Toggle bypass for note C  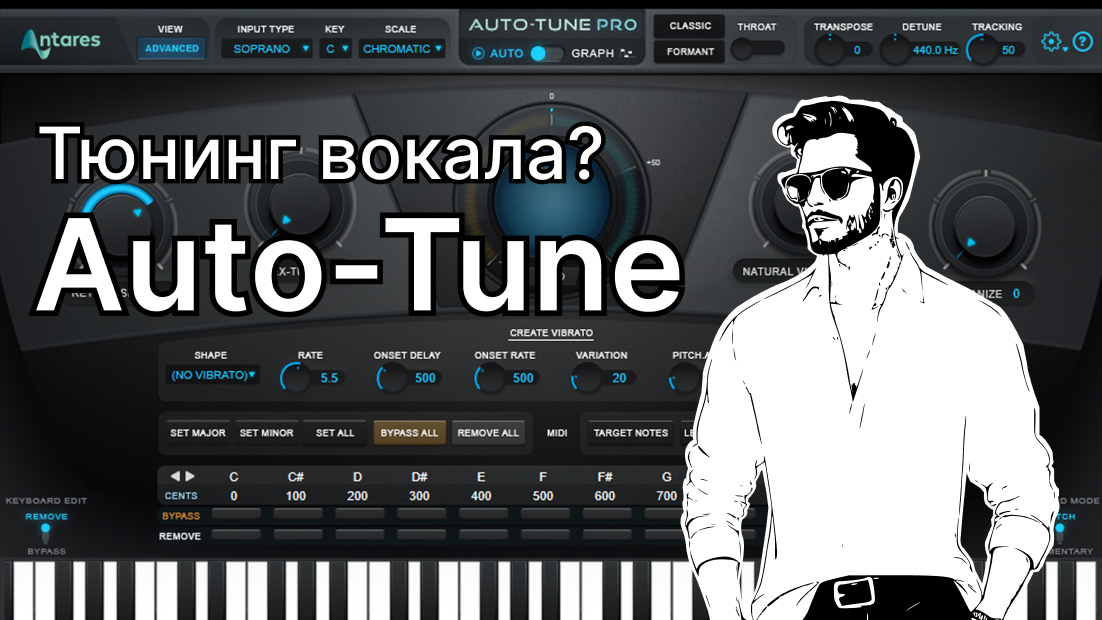pyautogui.click(x=235, y=515)
